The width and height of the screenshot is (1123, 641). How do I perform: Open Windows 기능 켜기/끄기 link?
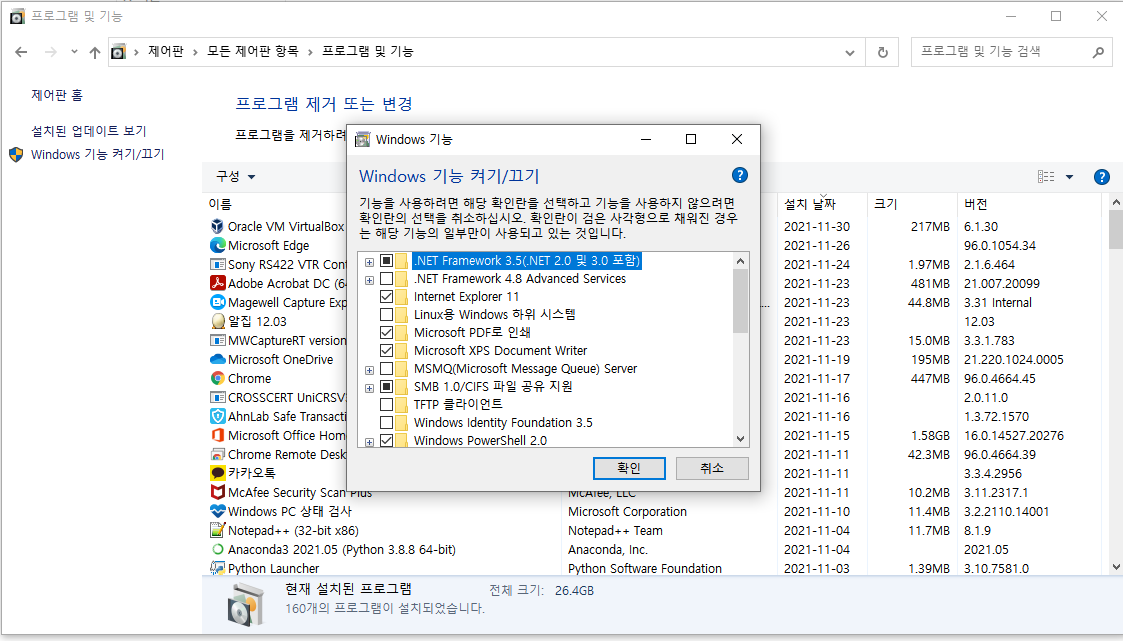pos(97,155)
